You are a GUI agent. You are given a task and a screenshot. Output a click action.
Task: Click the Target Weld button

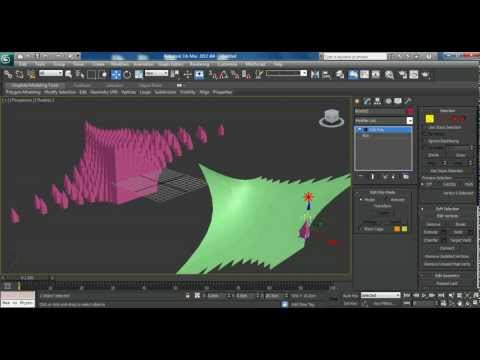click(x=460, y=240)
